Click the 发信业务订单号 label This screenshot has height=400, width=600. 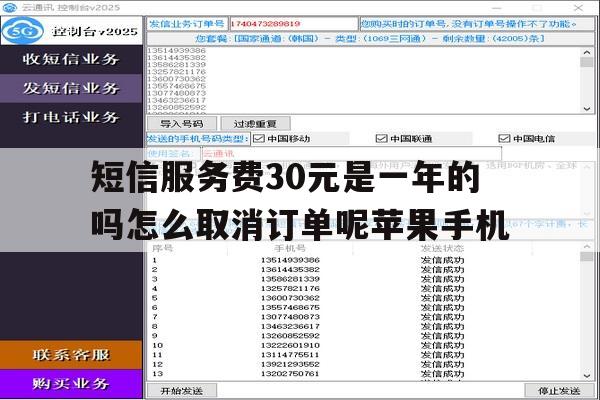tap(187, 24)
